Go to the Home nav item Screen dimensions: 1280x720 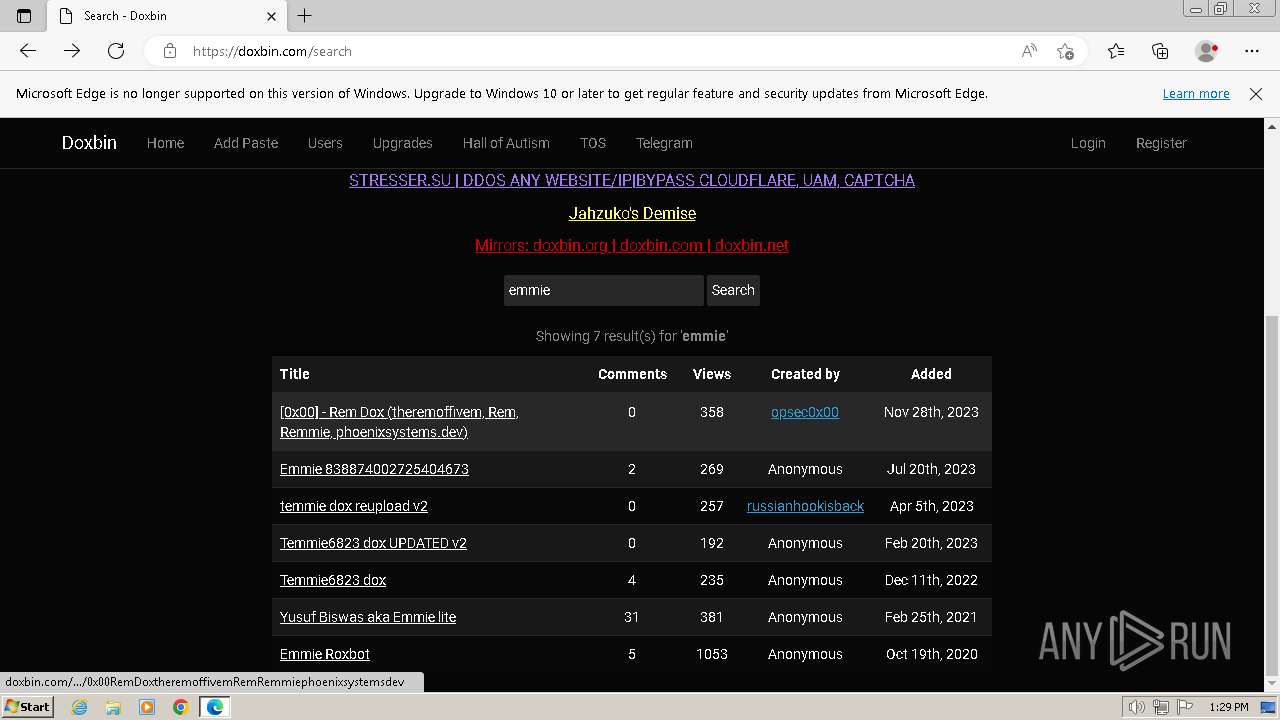tap(165, 143)
